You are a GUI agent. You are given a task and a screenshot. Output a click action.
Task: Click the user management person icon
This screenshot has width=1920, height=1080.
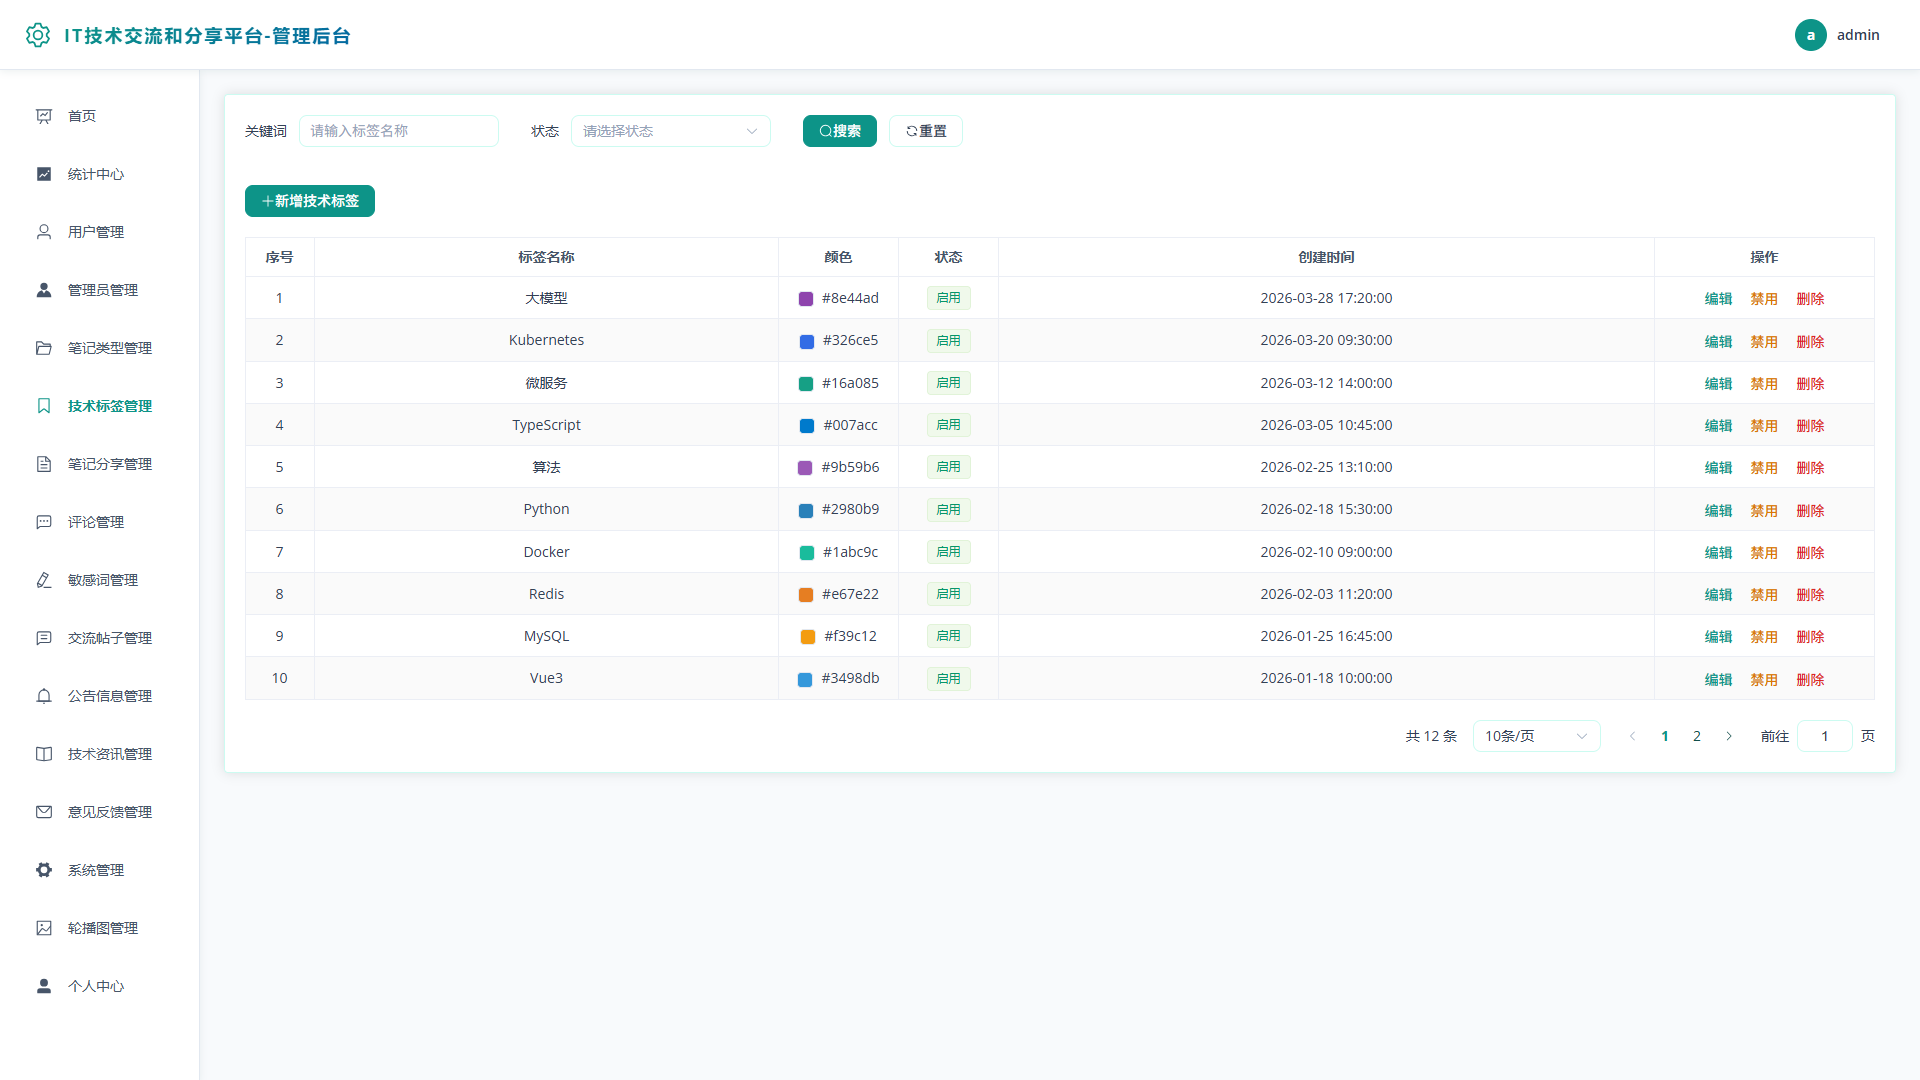pyautogui.click(x=44, y=232)
